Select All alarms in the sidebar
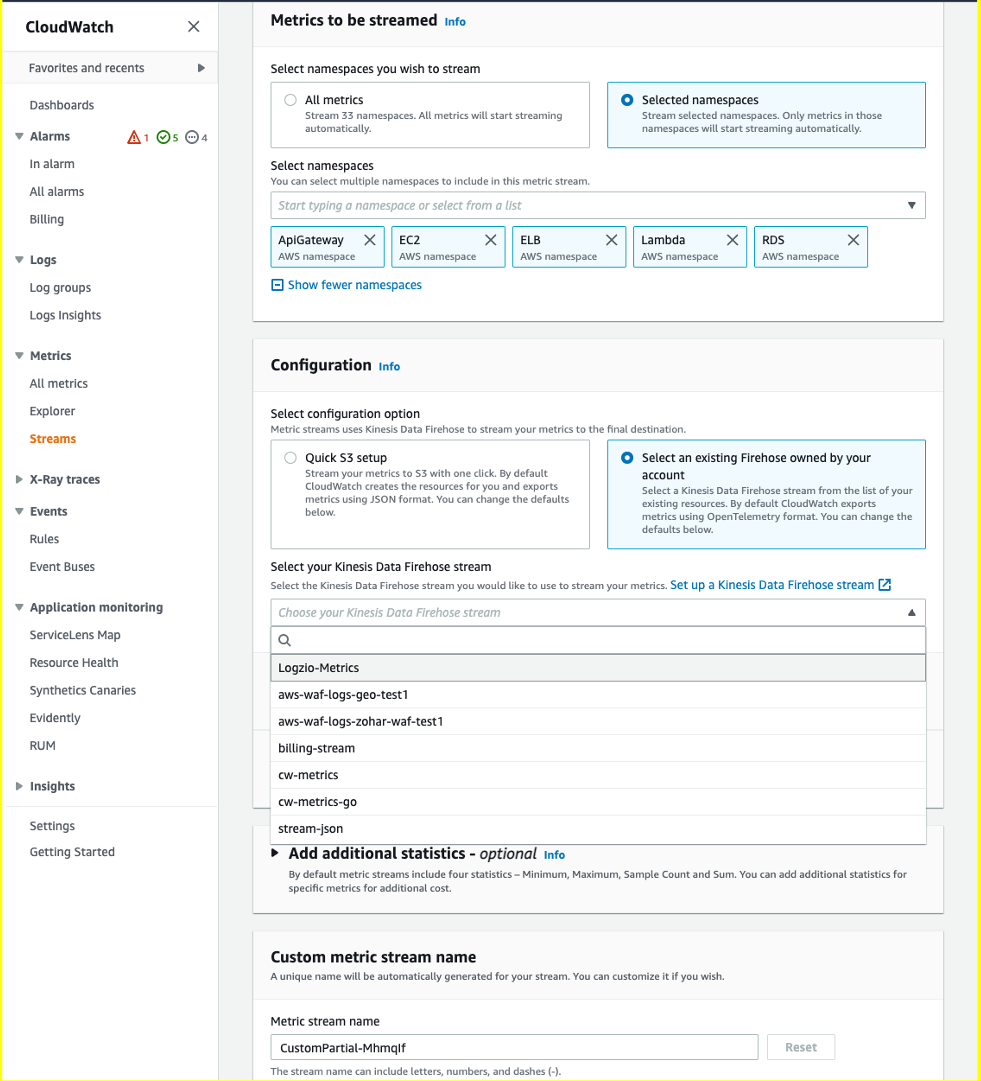Viewport: 981px width, 1081px height. [56, 191]
